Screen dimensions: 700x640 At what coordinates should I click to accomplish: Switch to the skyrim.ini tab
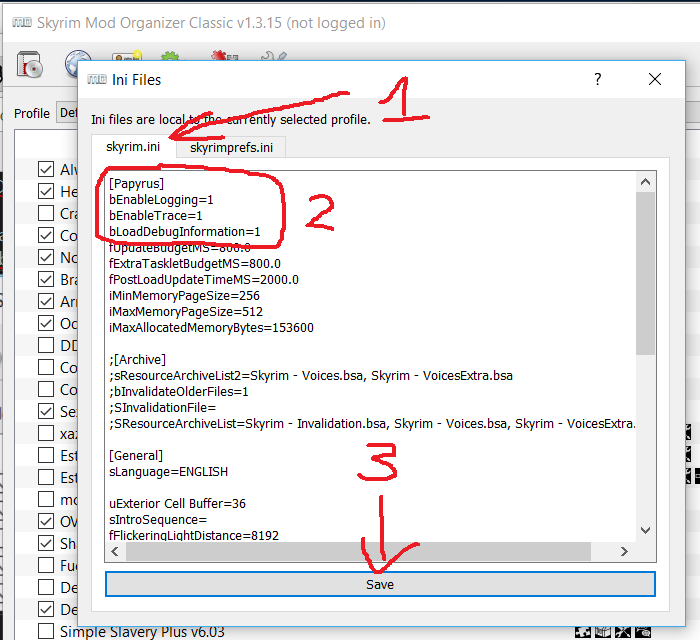[133, 146]
